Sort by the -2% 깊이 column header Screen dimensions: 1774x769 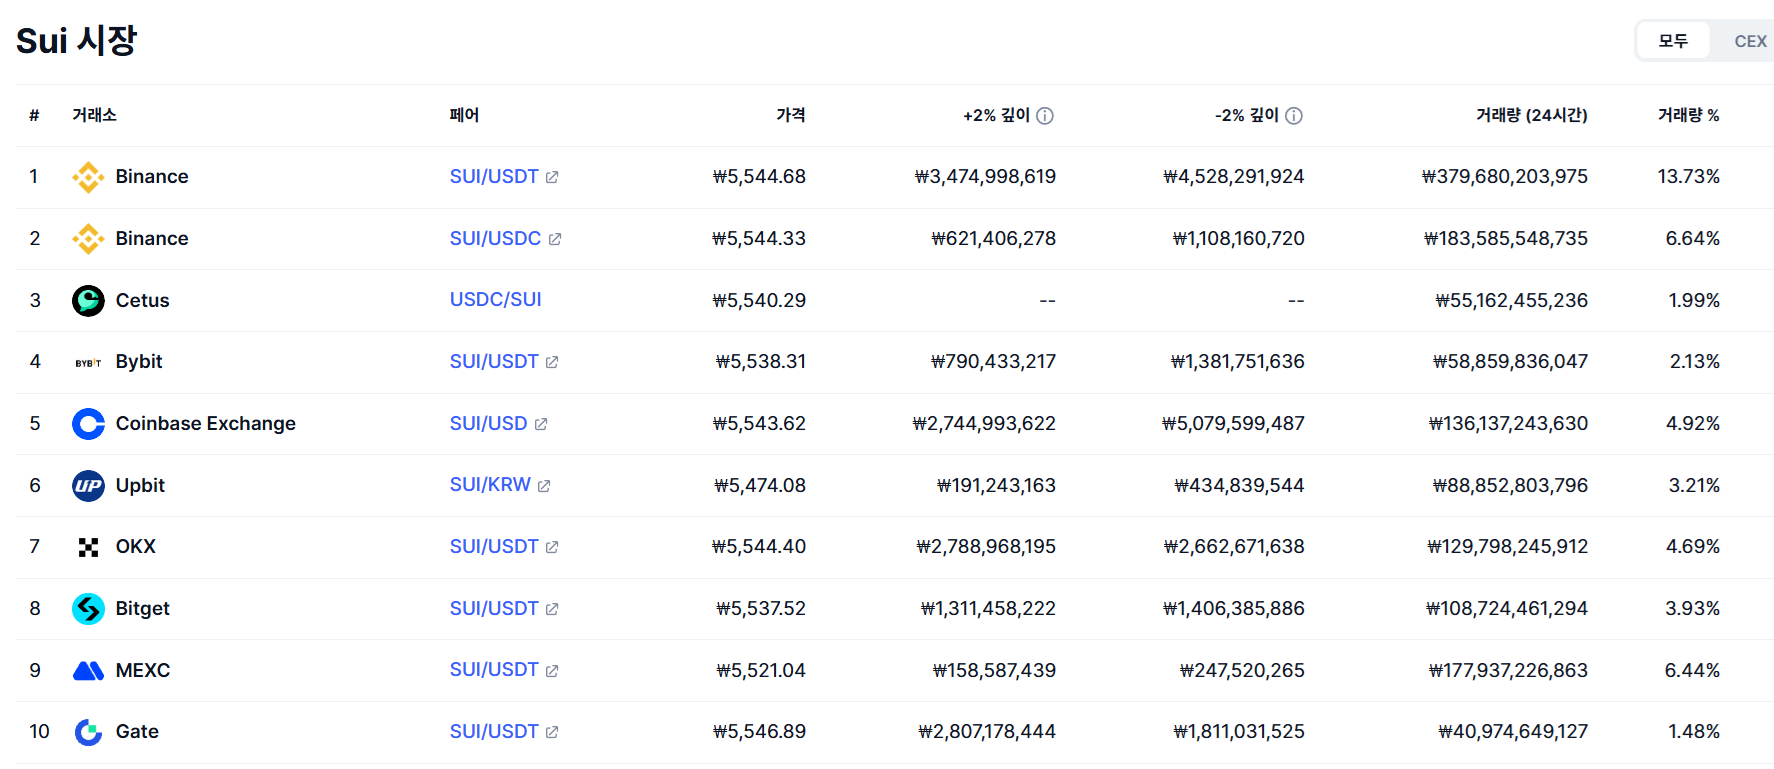[1247, 115]
